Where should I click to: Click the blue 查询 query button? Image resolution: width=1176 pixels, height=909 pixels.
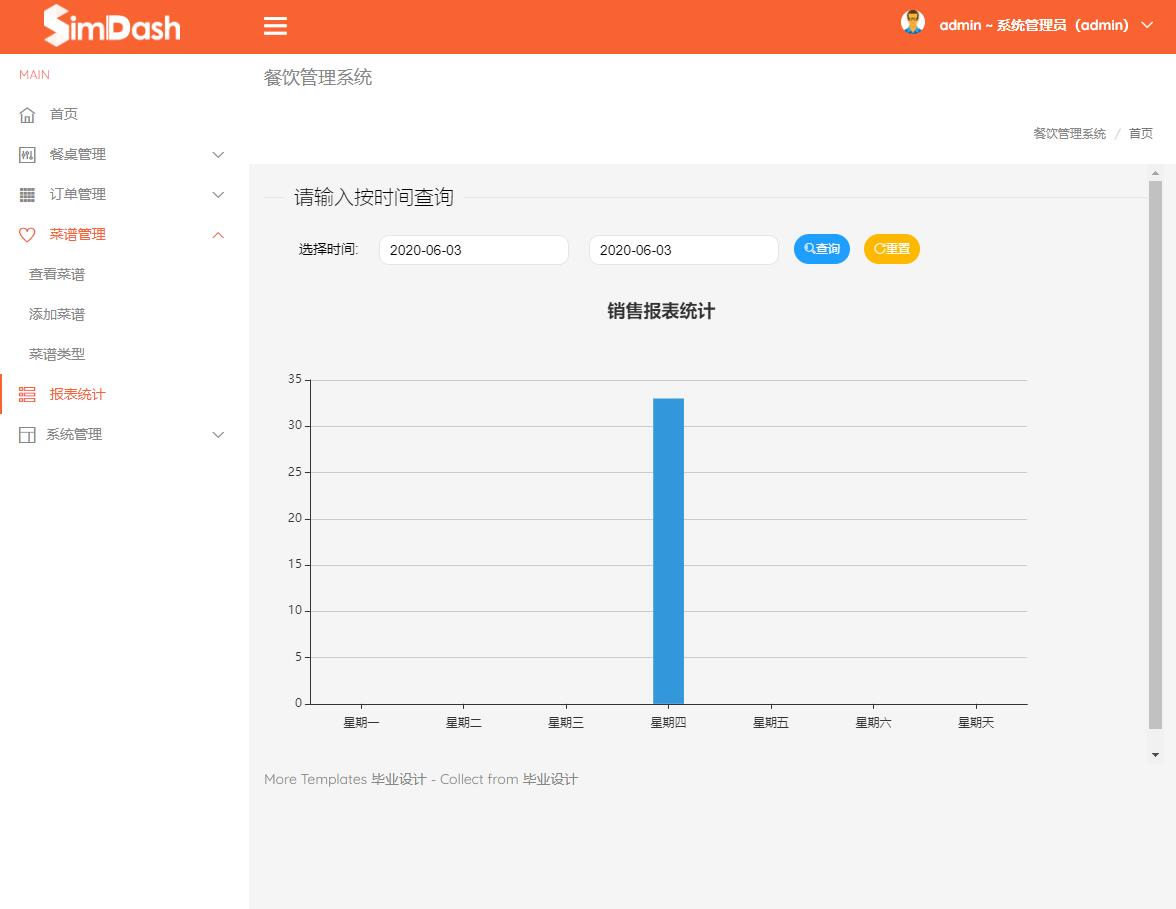coord(821,249)
